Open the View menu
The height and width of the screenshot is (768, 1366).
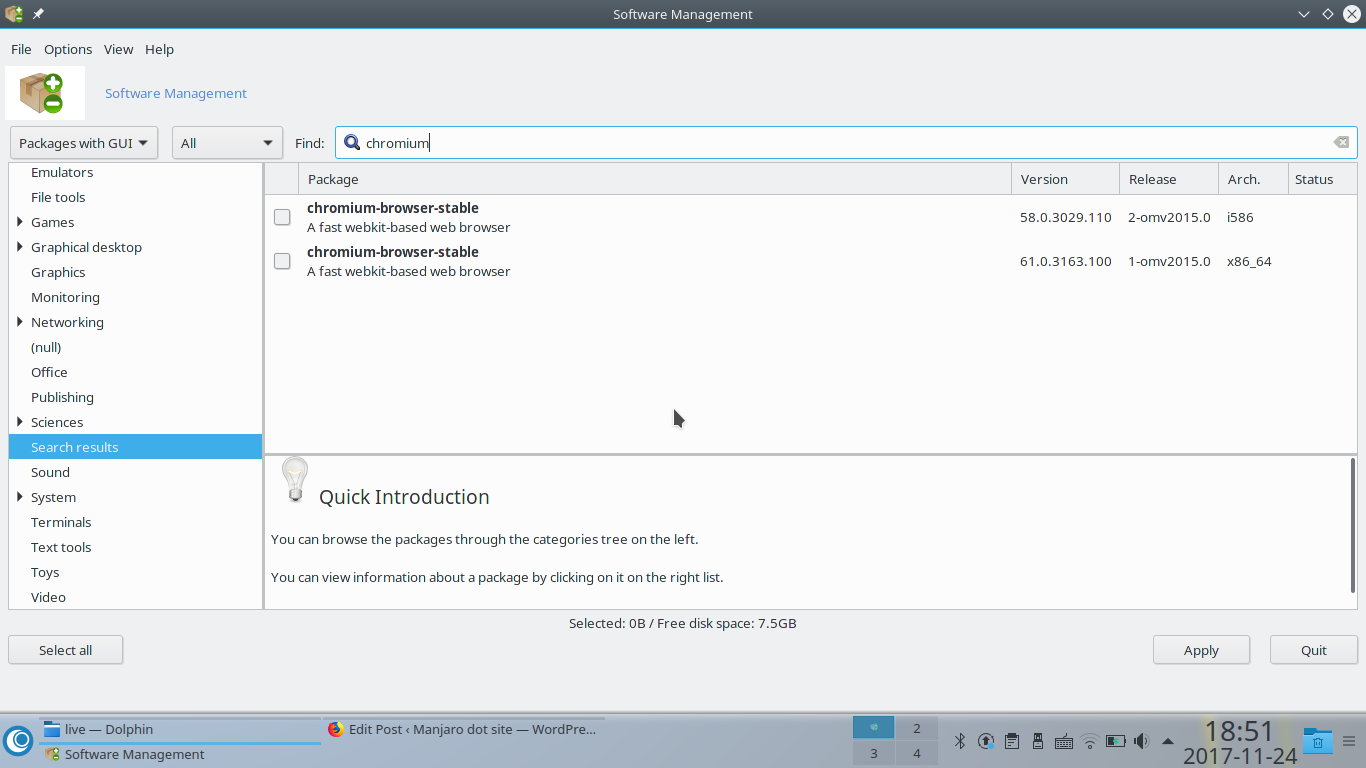[118, 49]
